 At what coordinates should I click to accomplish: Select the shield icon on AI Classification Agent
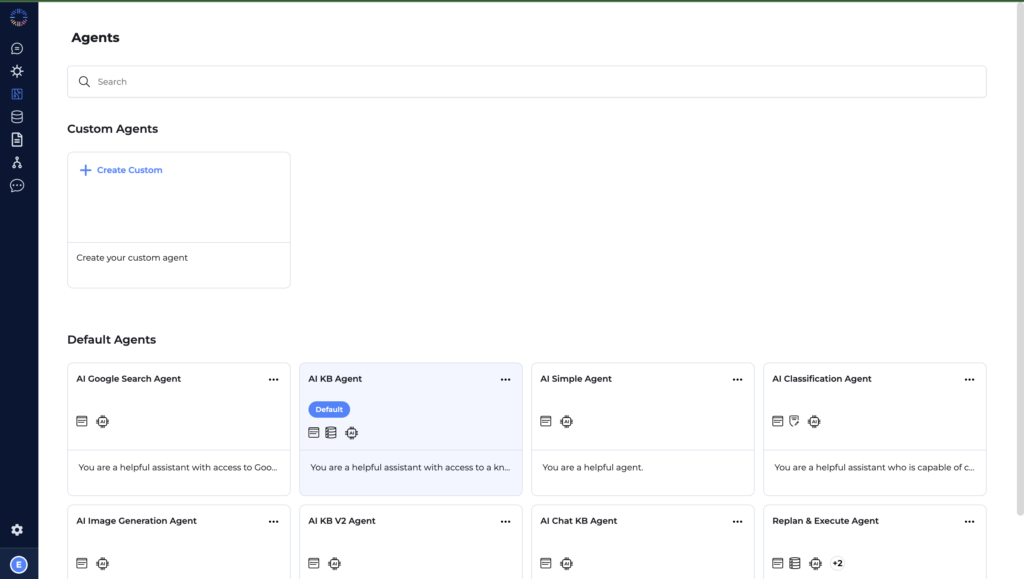coord(794,421)
